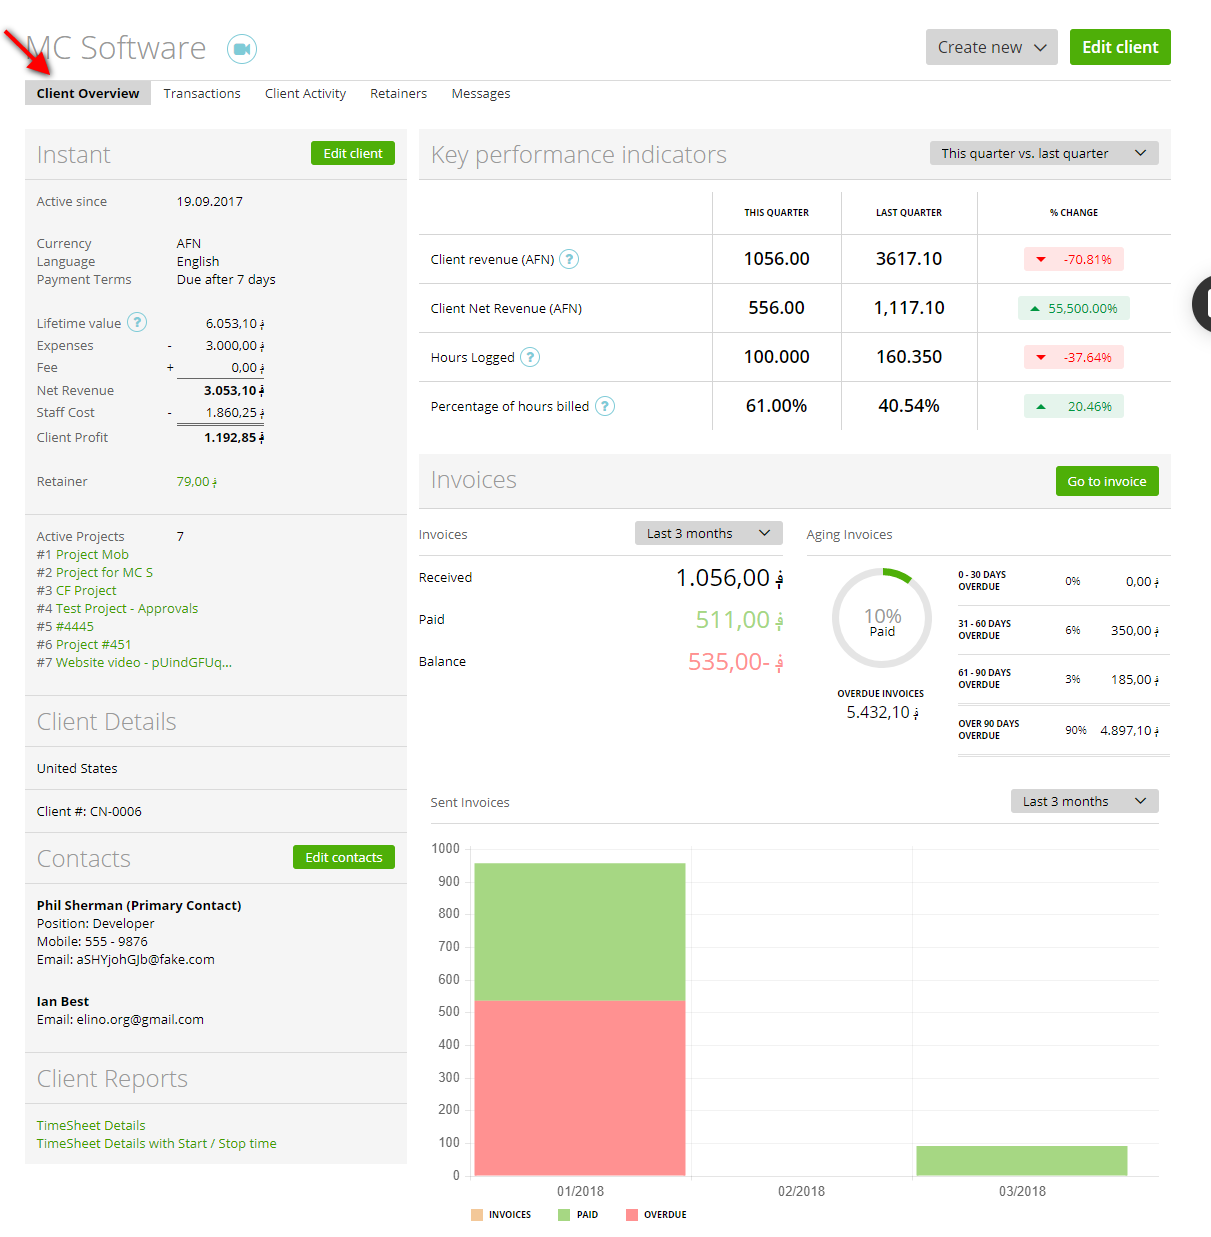This screenshot has width=1211, height=1237.
Task: Open the CF Project link
Action: pos(85,590)
